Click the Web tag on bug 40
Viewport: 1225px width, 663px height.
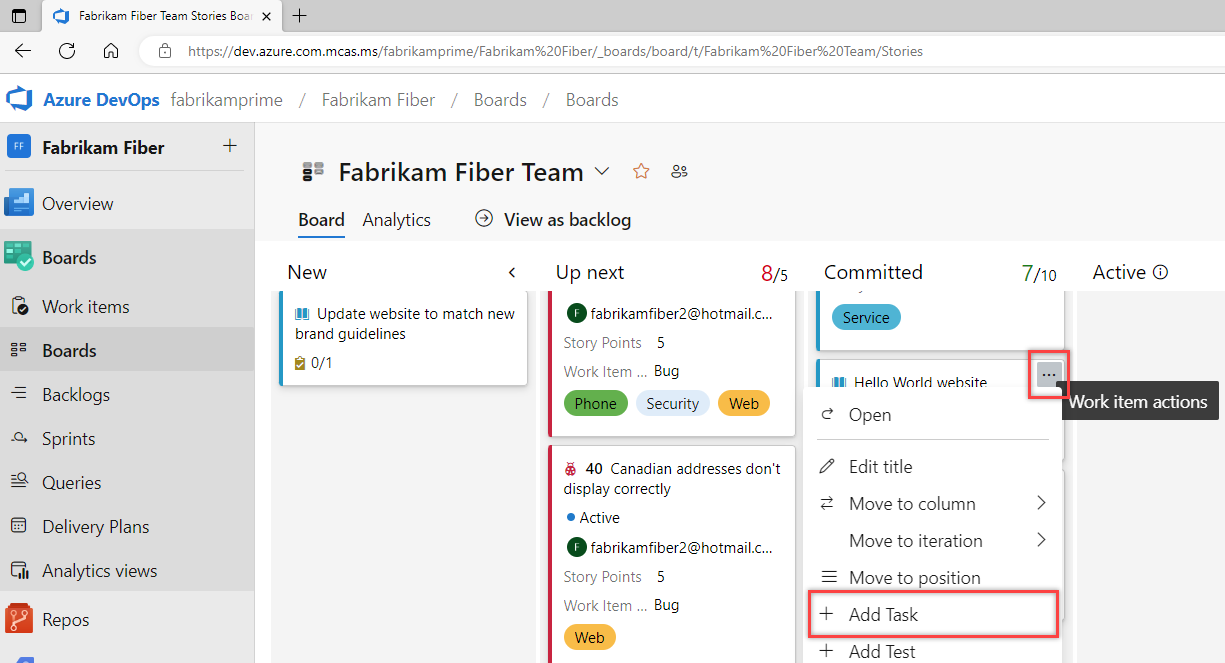pos(590,637)
